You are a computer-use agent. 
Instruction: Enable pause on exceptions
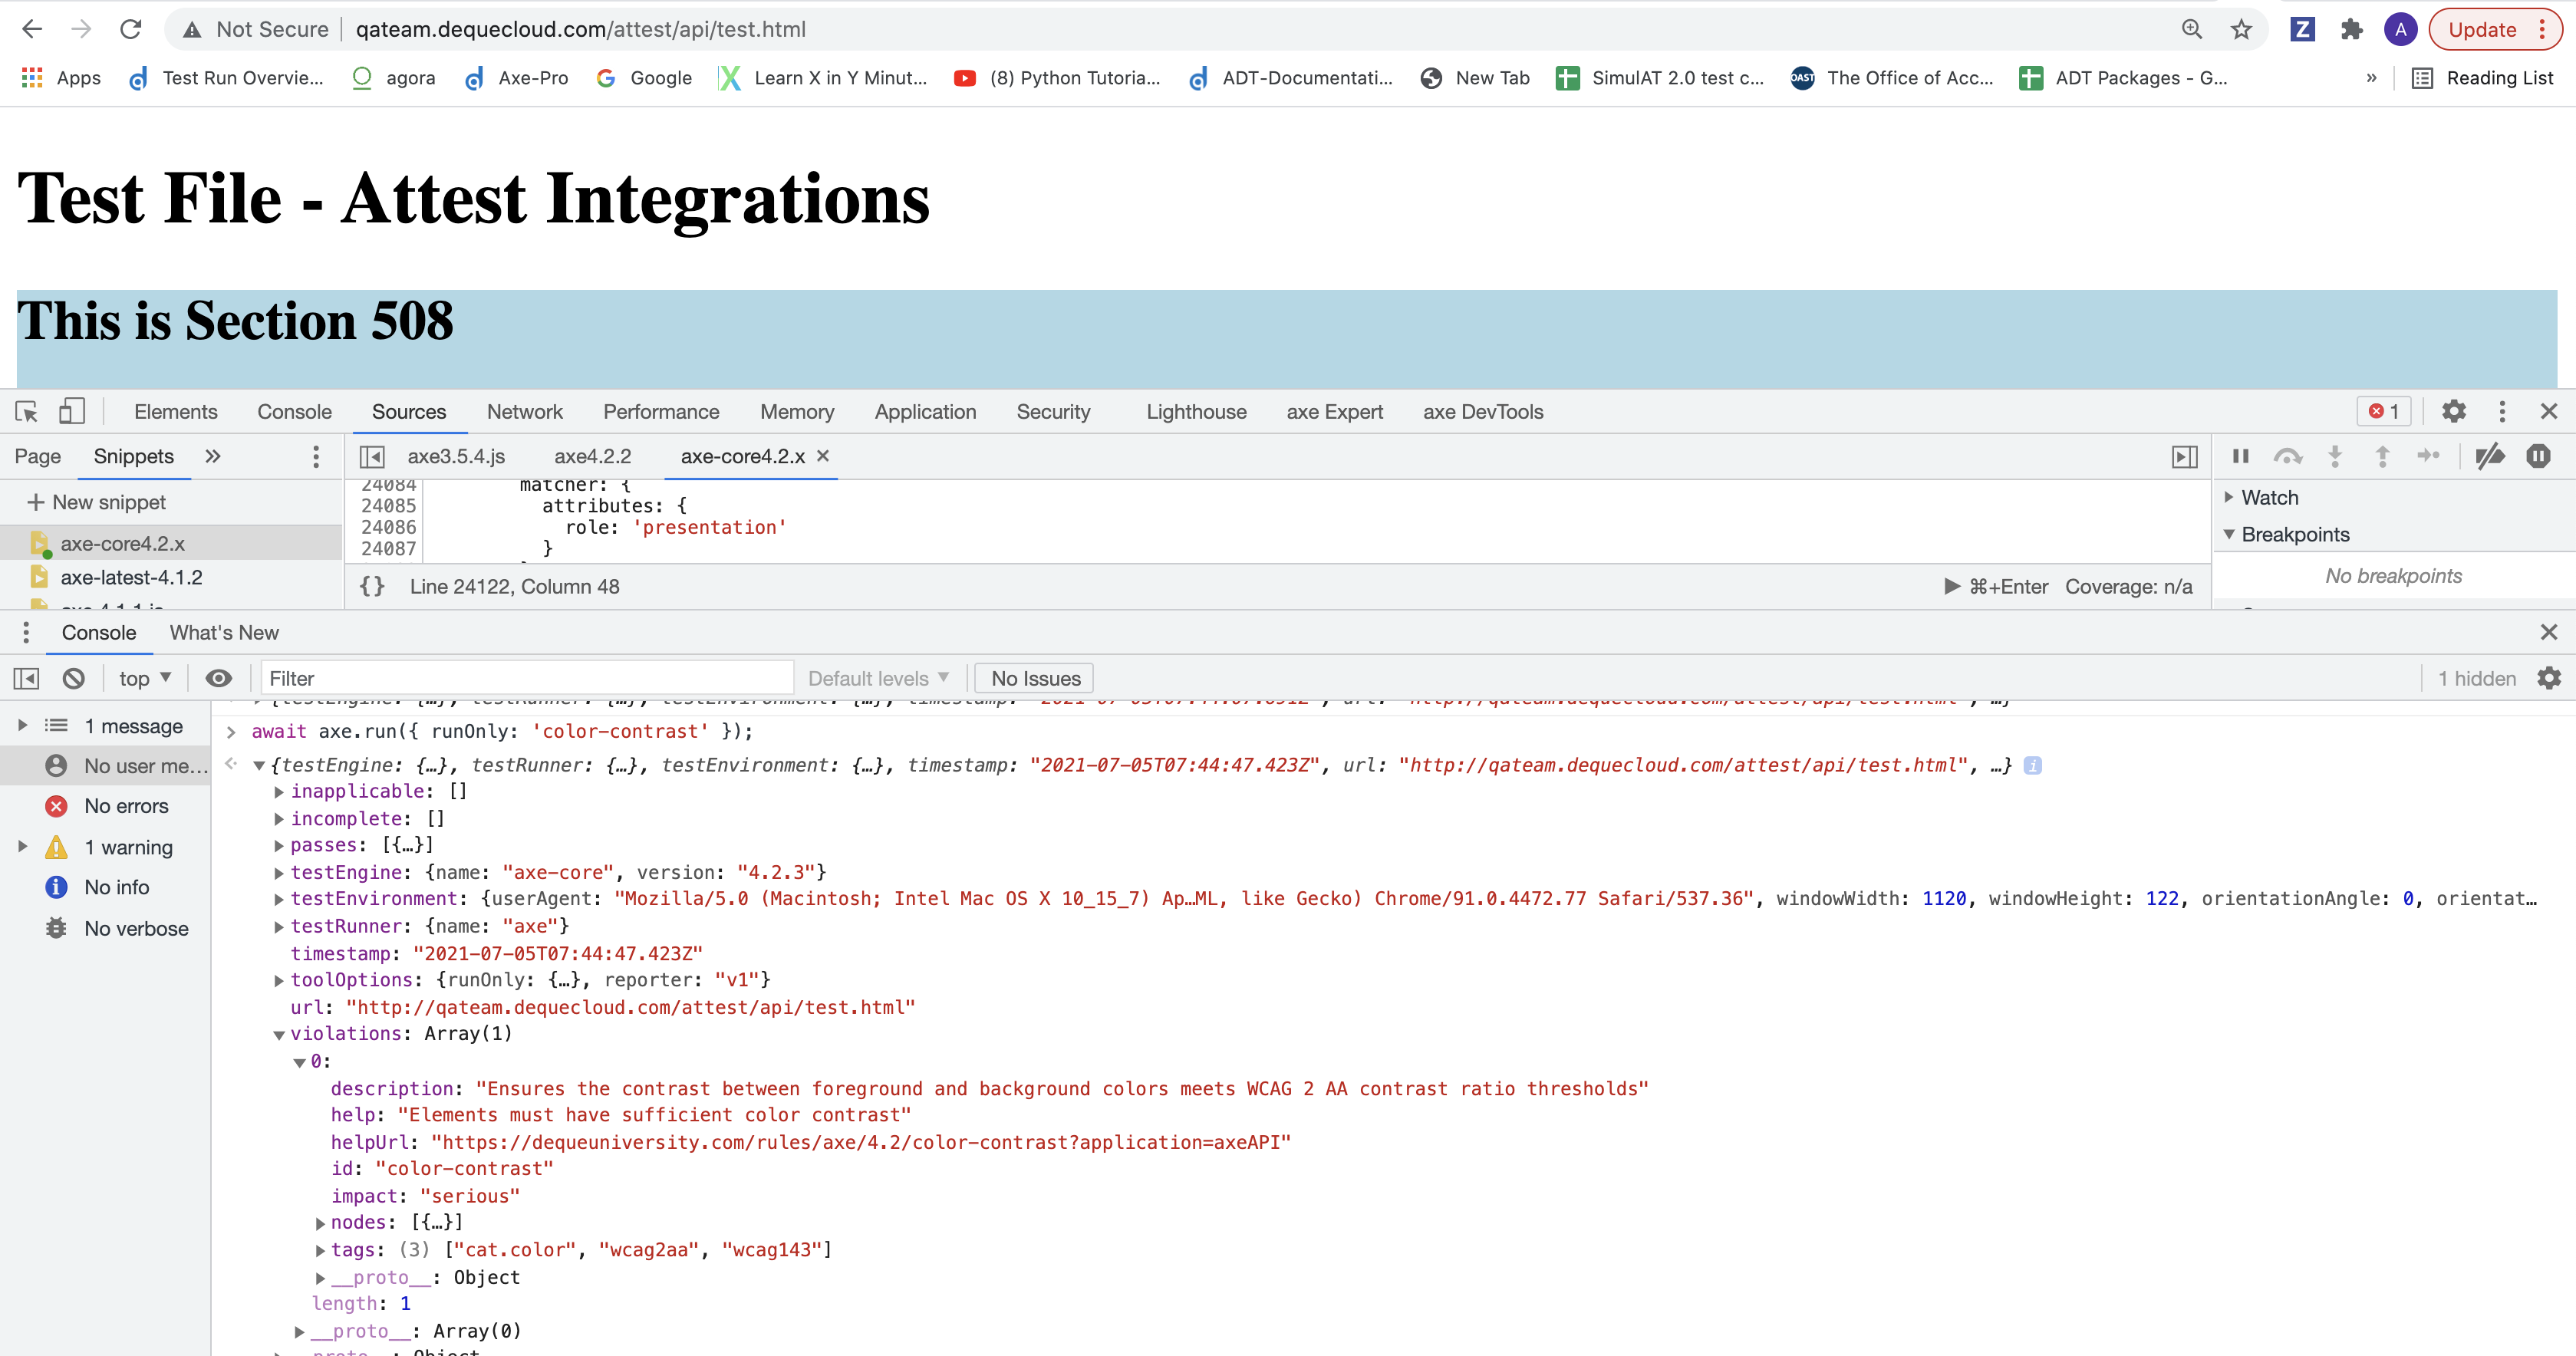coord(2540,456)
